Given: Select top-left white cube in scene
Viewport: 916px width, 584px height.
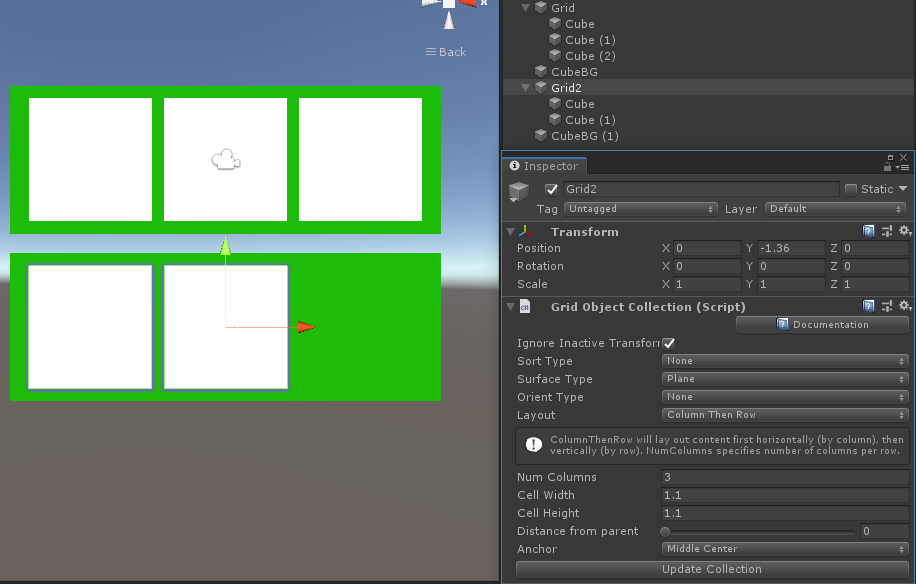Looking at the screenshot, I should click(x=91, y=159).
